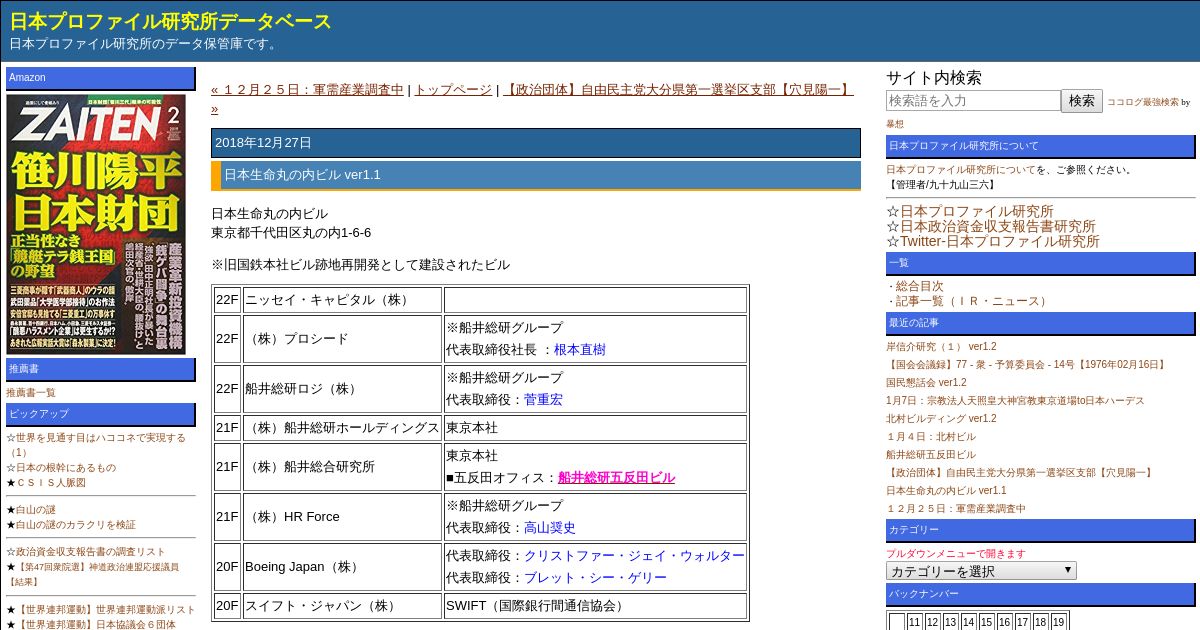The image size is (1200, 630).
Task: Click address text 東京都千代田区丸の内1-6-6
Action: [x=291, y=233]
